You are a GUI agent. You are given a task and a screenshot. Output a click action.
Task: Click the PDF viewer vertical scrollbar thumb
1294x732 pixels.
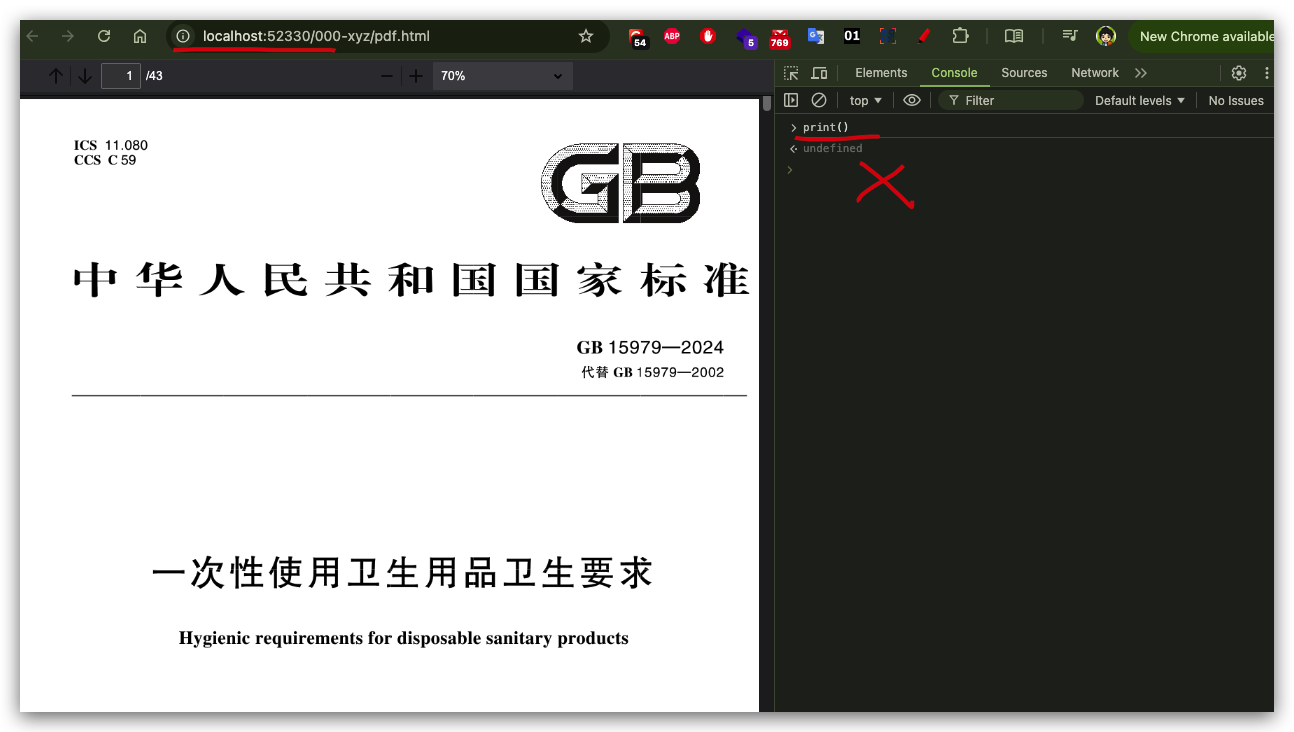click(x=767, y=102)
